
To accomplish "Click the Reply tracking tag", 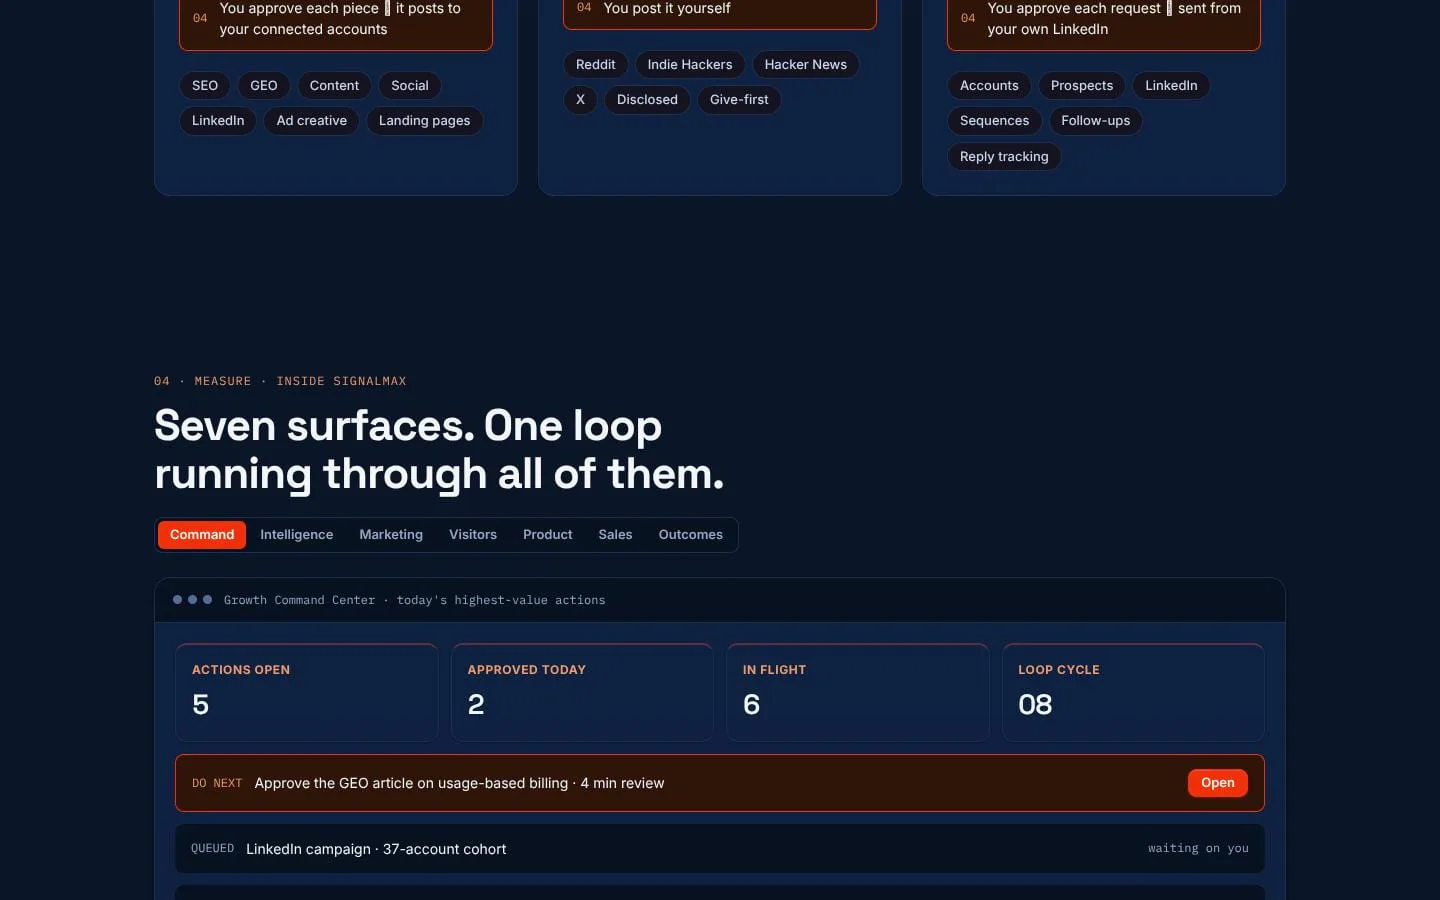I will (1004, 157).
